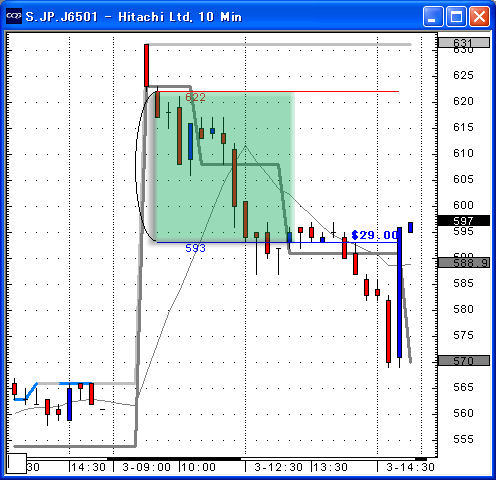Click the 13:30 time axis label

click(331, 467)
